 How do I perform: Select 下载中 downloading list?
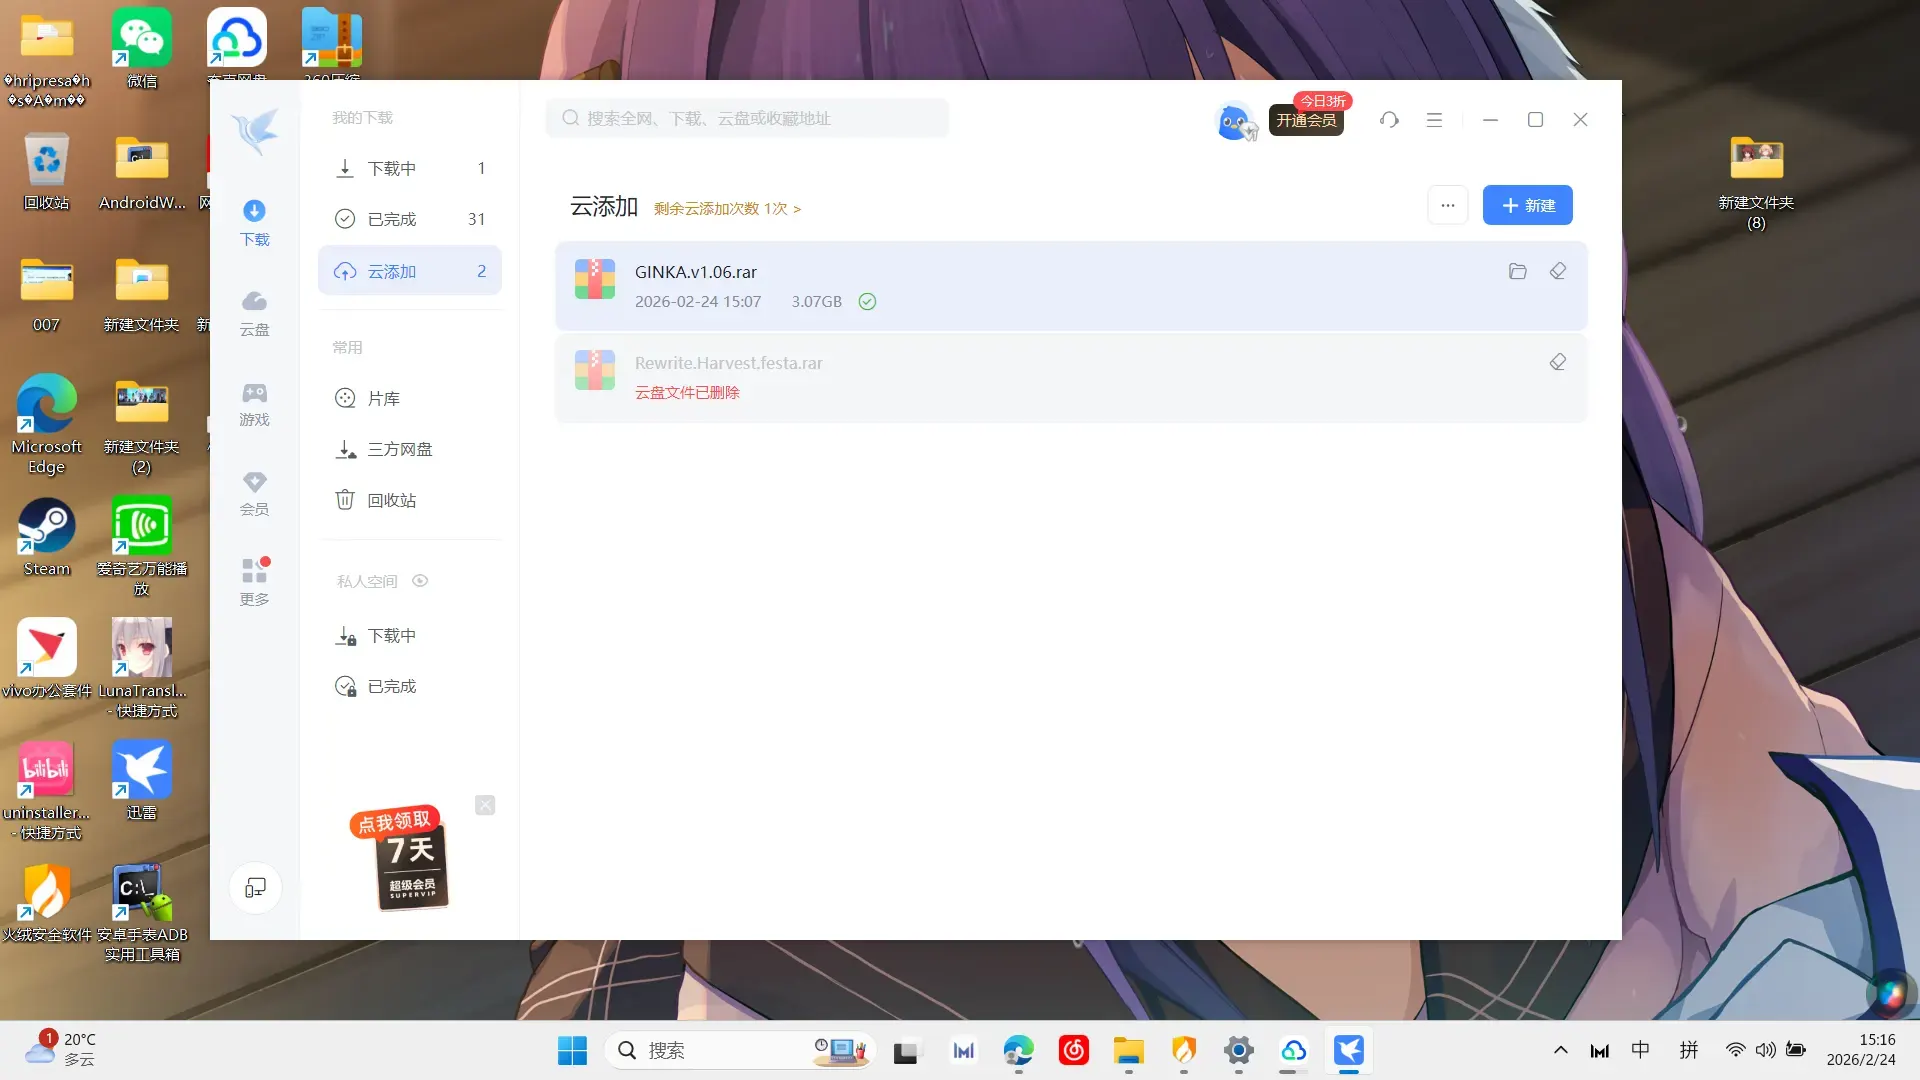coord(410,168)
